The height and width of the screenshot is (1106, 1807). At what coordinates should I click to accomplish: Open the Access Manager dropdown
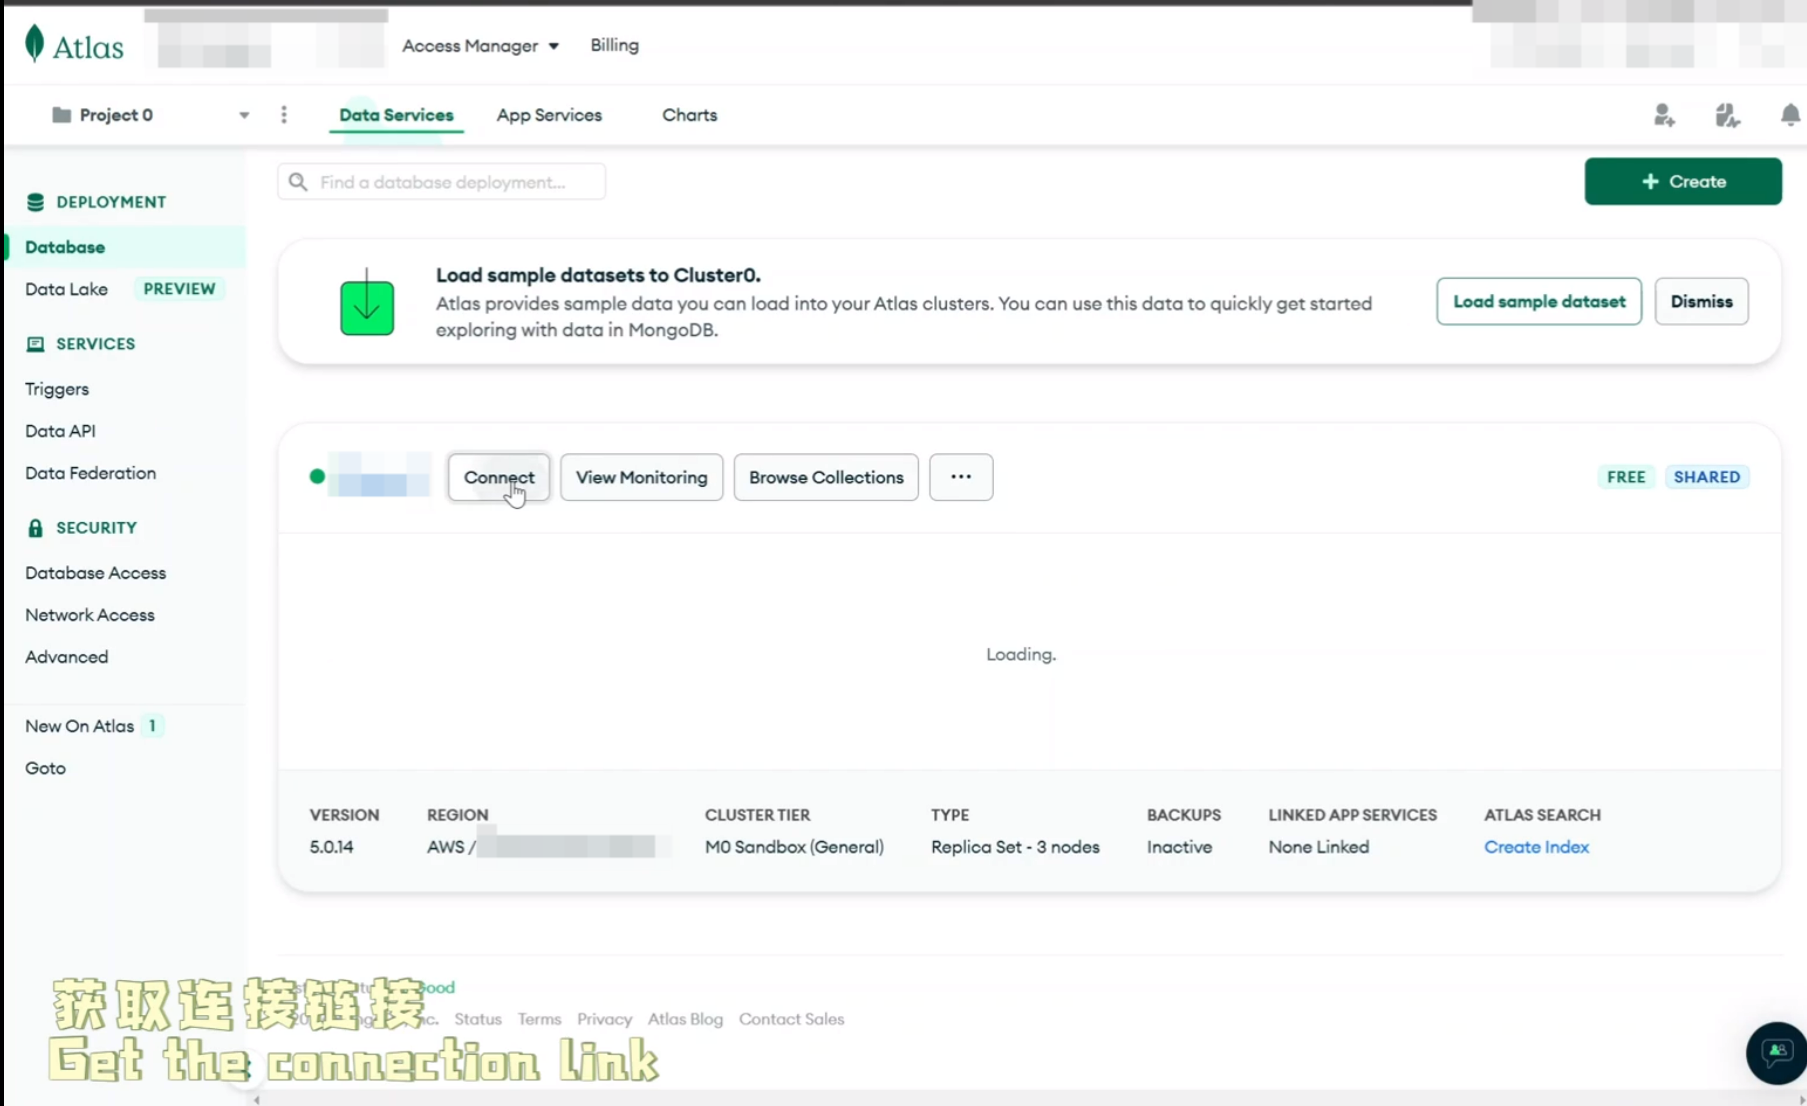tap(480, 46)
